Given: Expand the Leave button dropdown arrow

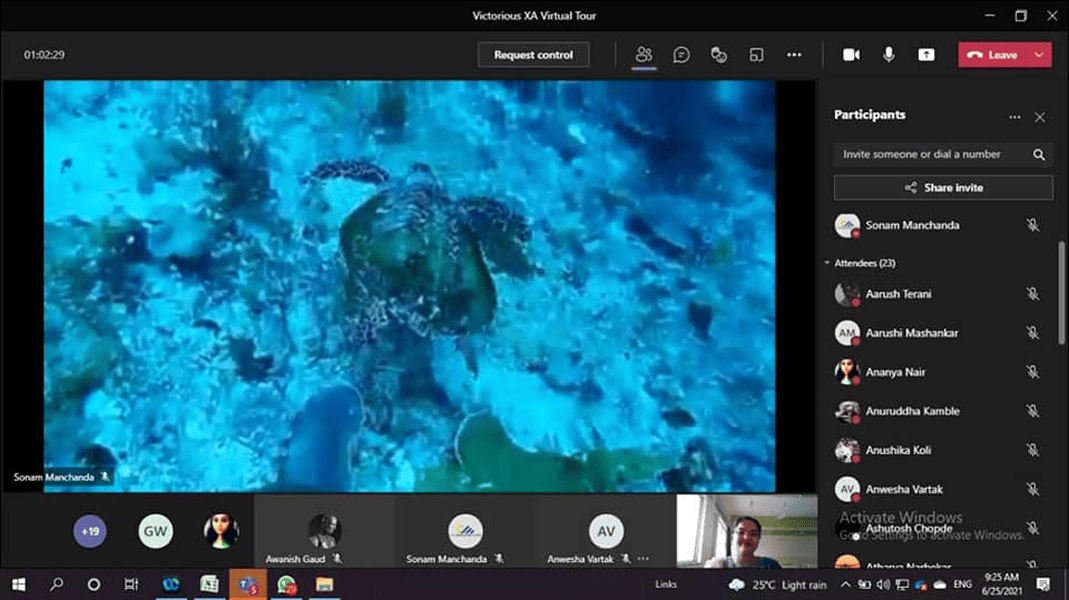Looking at the screenshot, I should pyautogui.click(x=1040, y=55).
